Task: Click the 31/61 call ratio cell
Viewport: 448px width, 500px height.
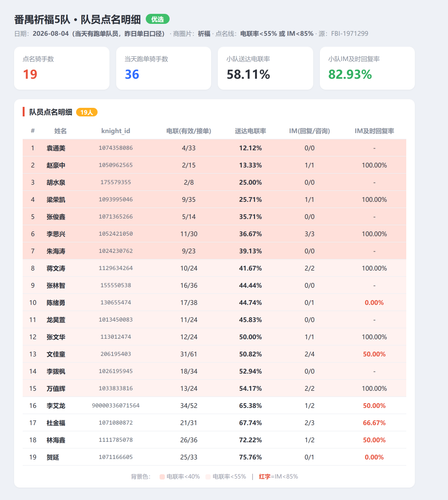Action: [189, 354]
